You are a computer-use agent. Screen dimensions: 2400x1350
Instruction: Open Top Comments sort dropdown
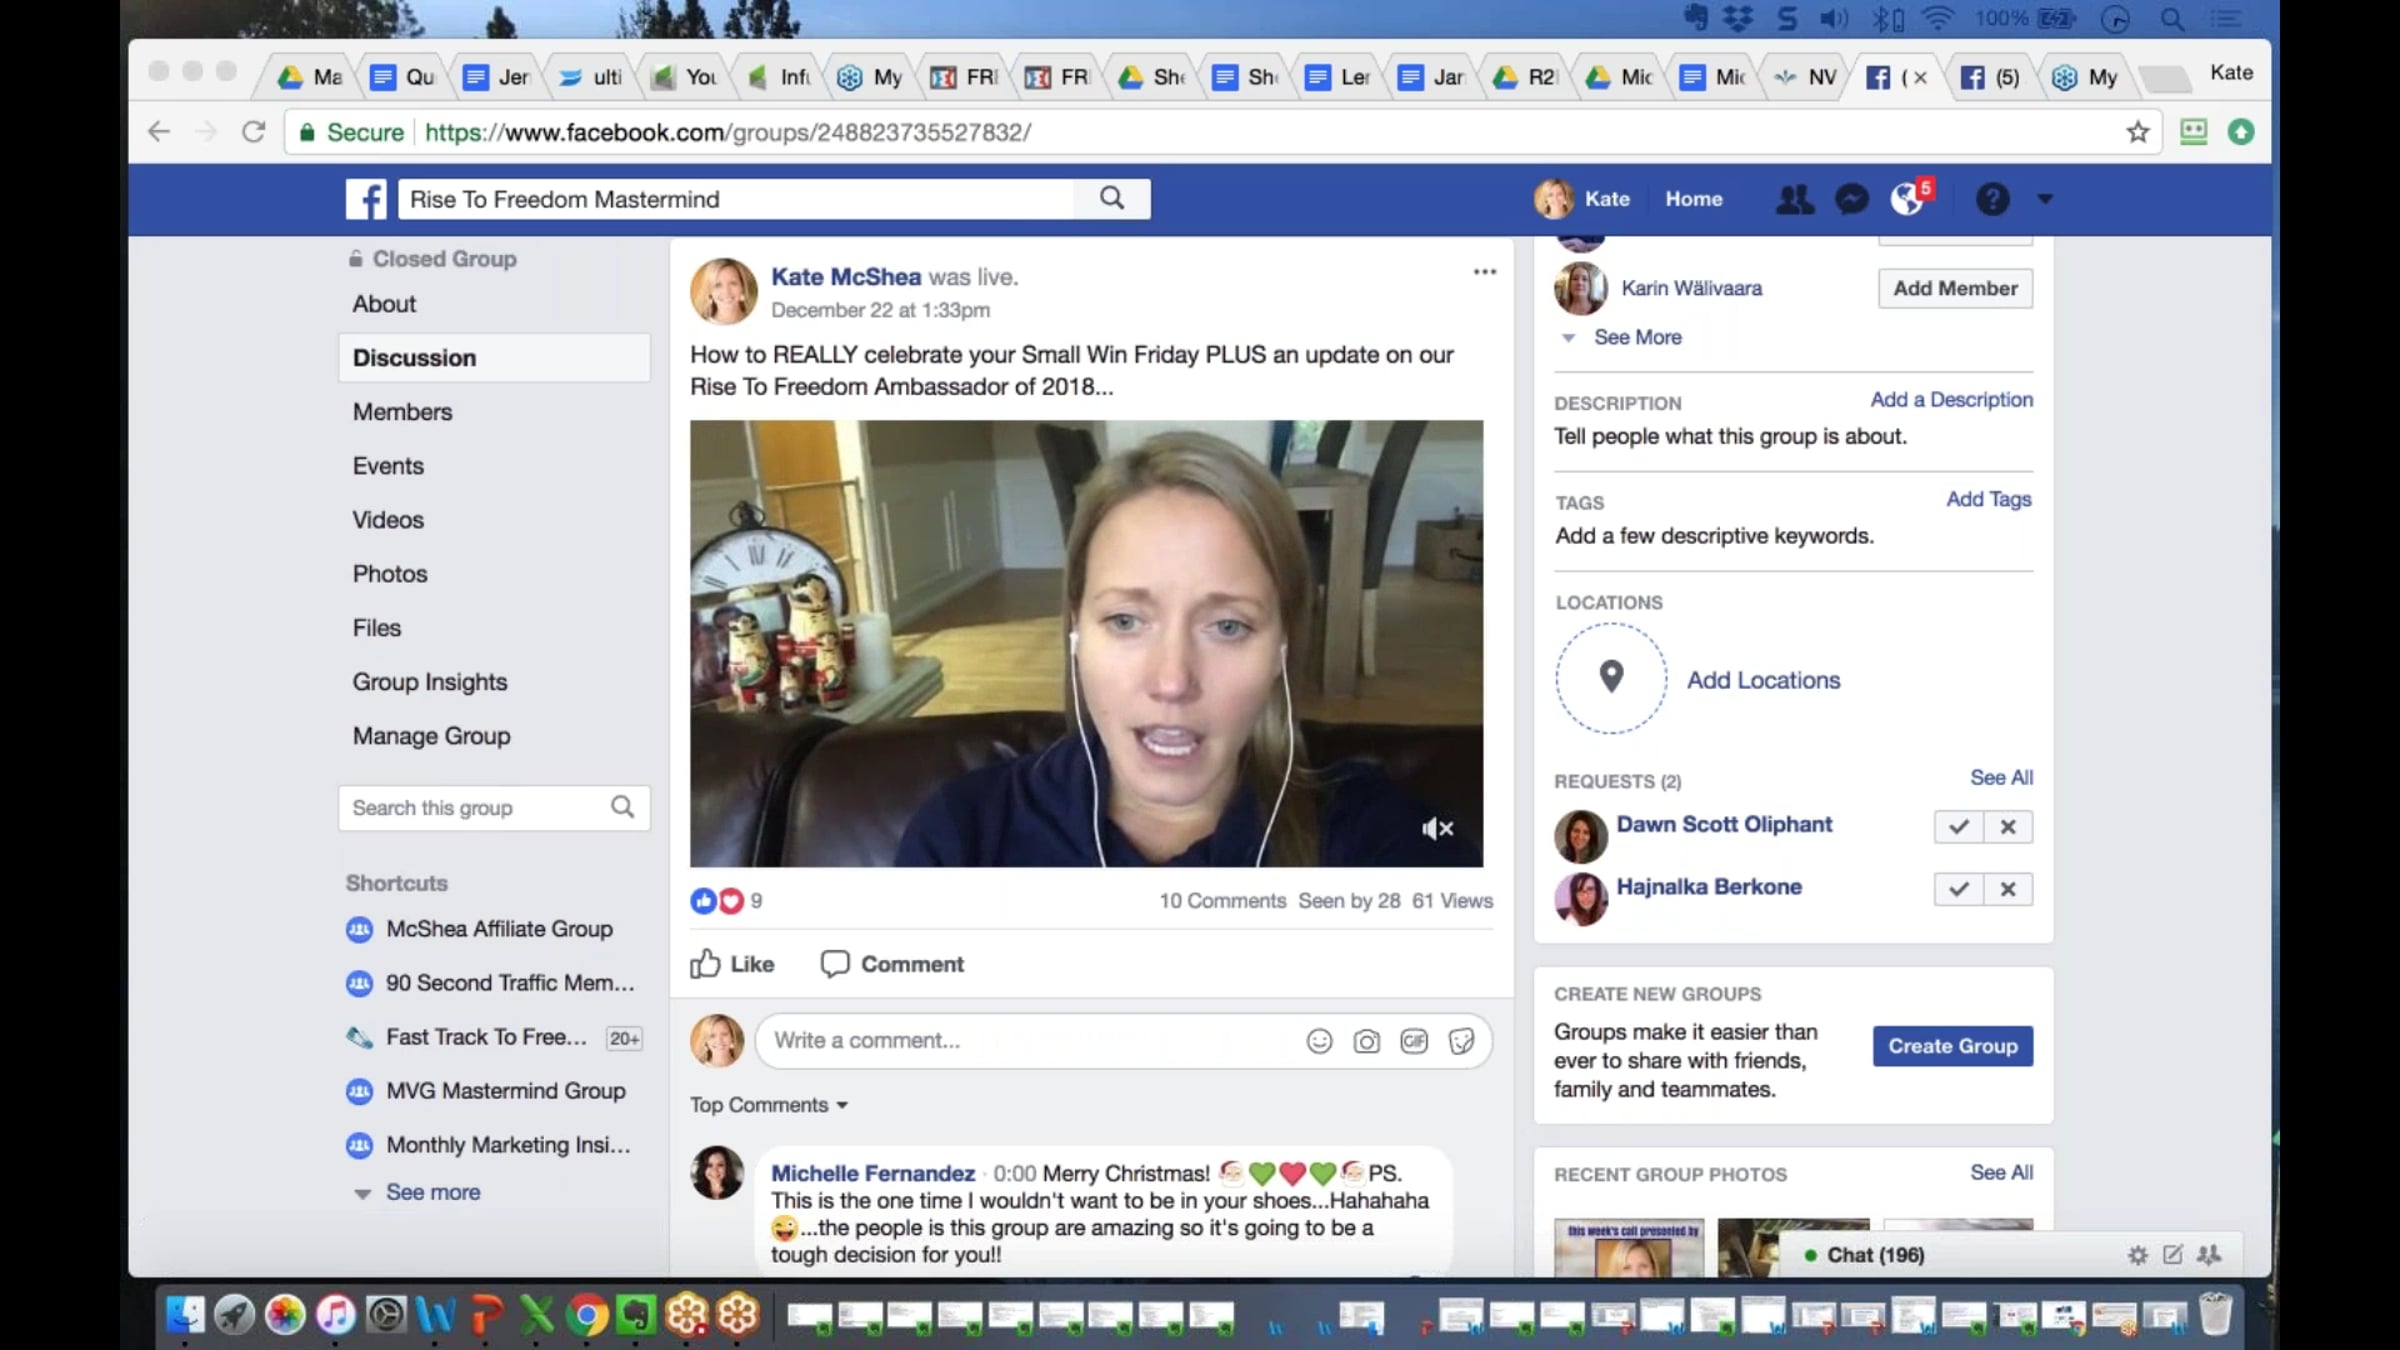[768, 1105]
